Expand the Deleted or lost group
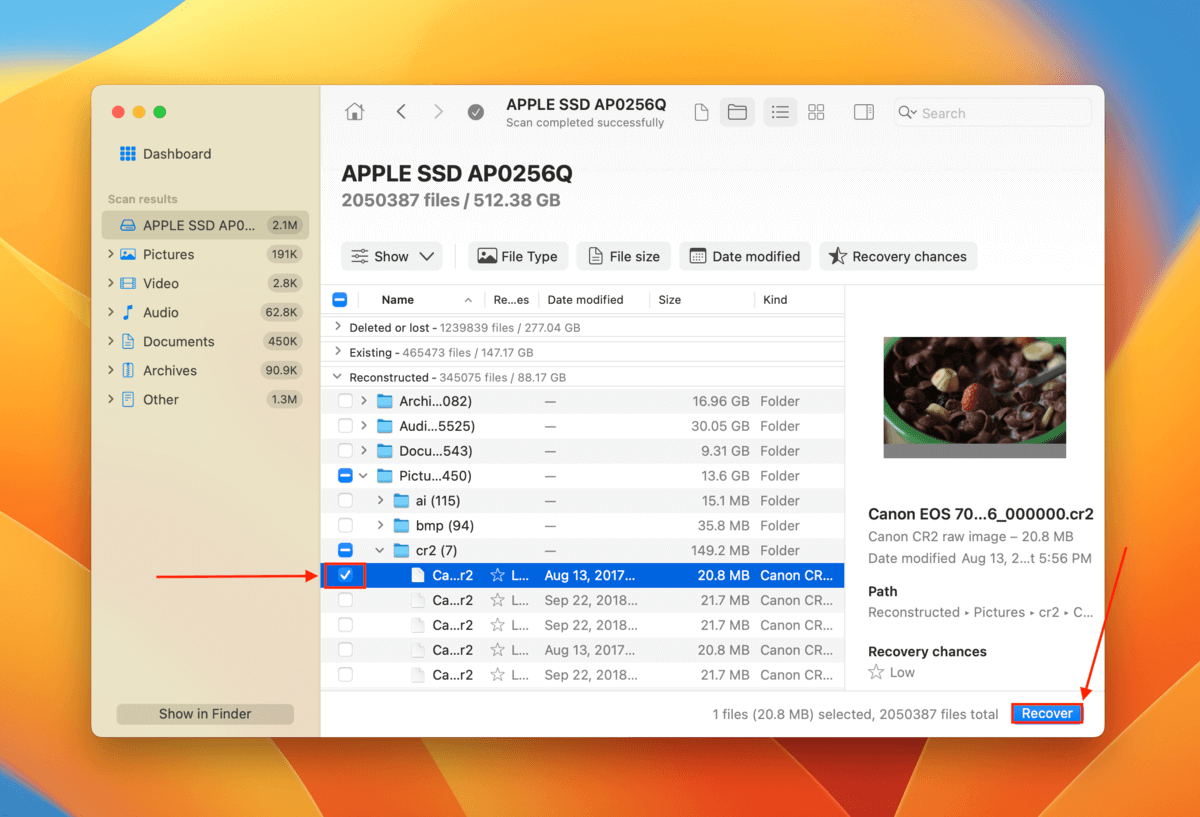 coord(337,327)
